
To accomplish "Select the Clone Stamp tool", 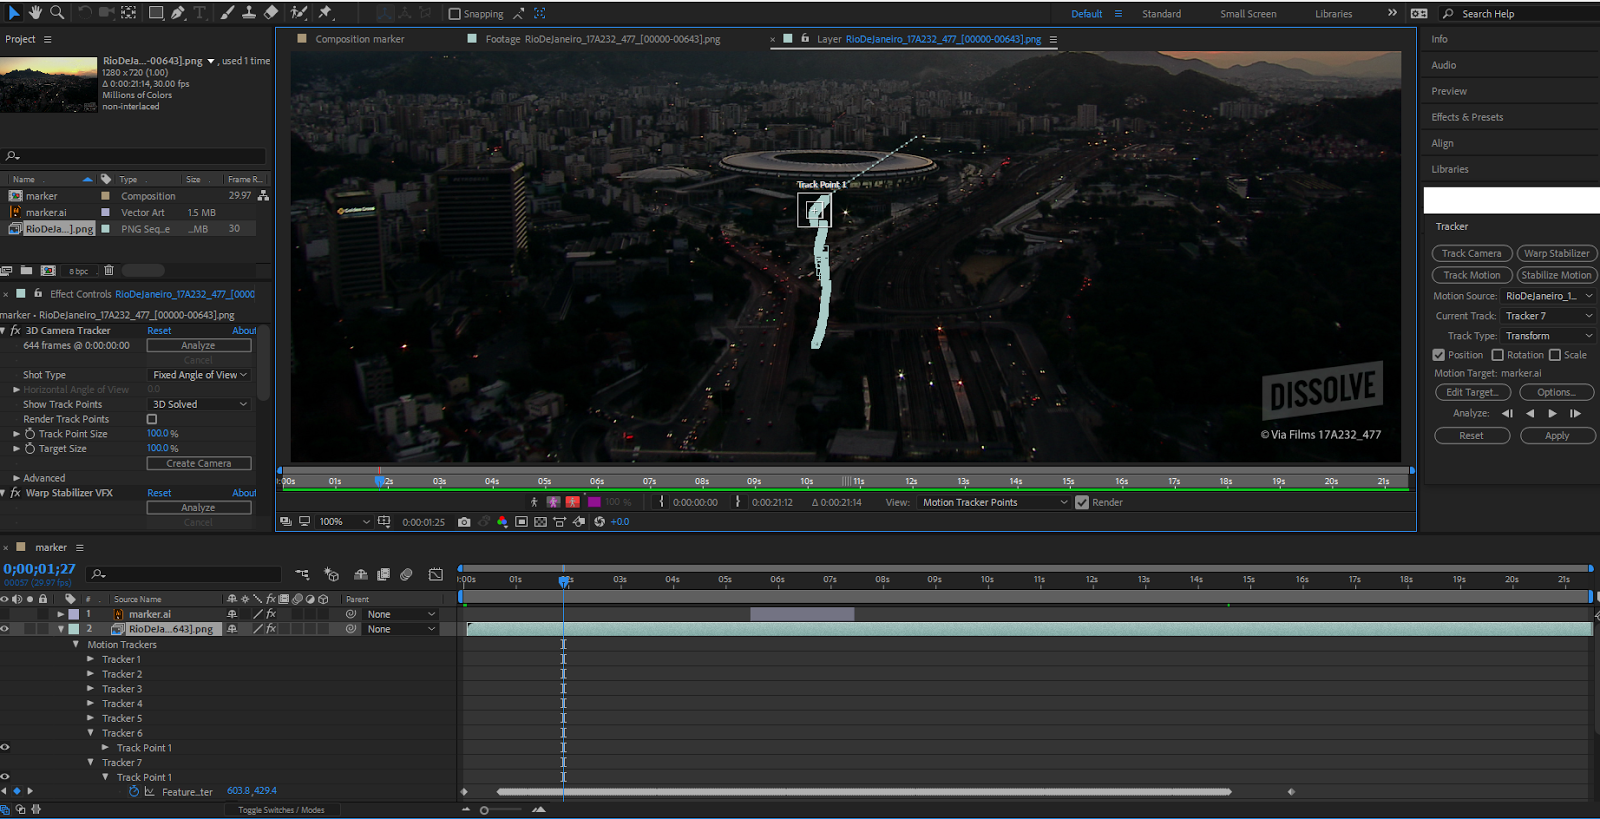I will (x=249, y=13).
